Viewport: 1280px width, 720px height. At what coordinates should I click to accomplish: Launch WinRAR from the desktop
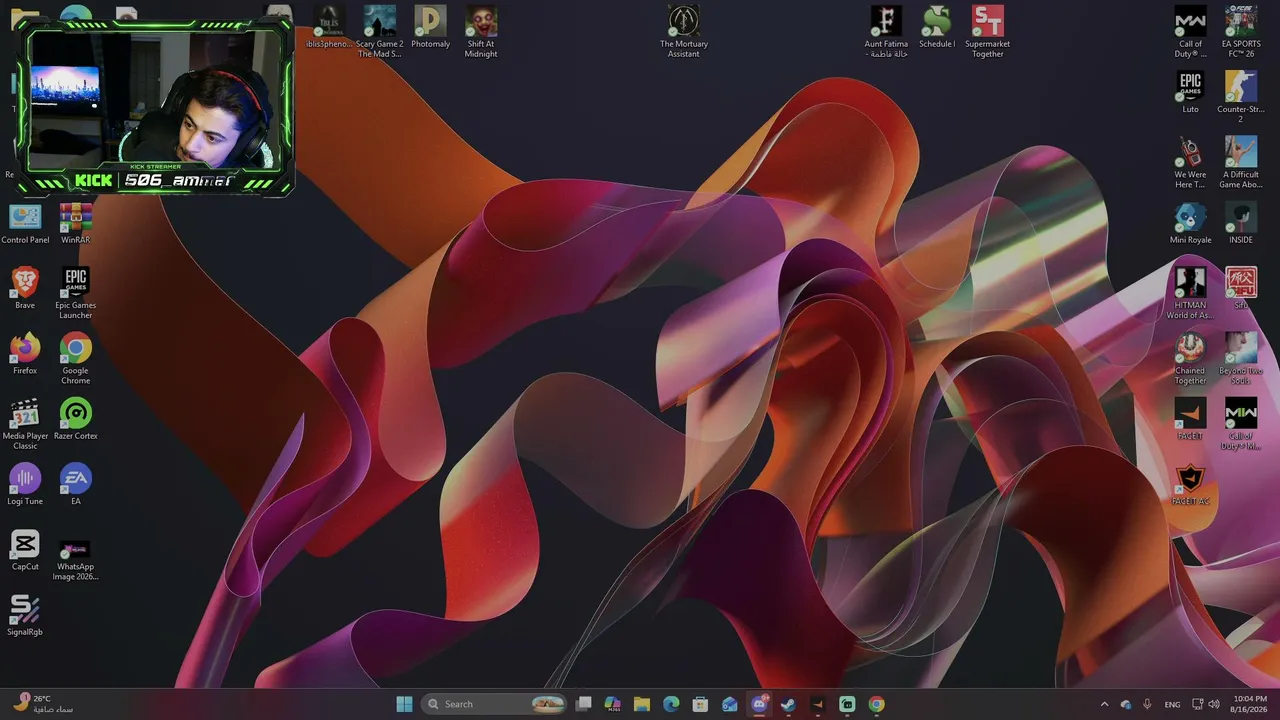tap(76, 224)
